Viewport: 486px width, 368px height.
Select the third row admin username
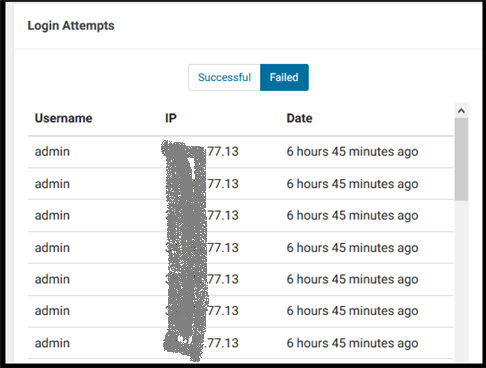tap(52, 215)
